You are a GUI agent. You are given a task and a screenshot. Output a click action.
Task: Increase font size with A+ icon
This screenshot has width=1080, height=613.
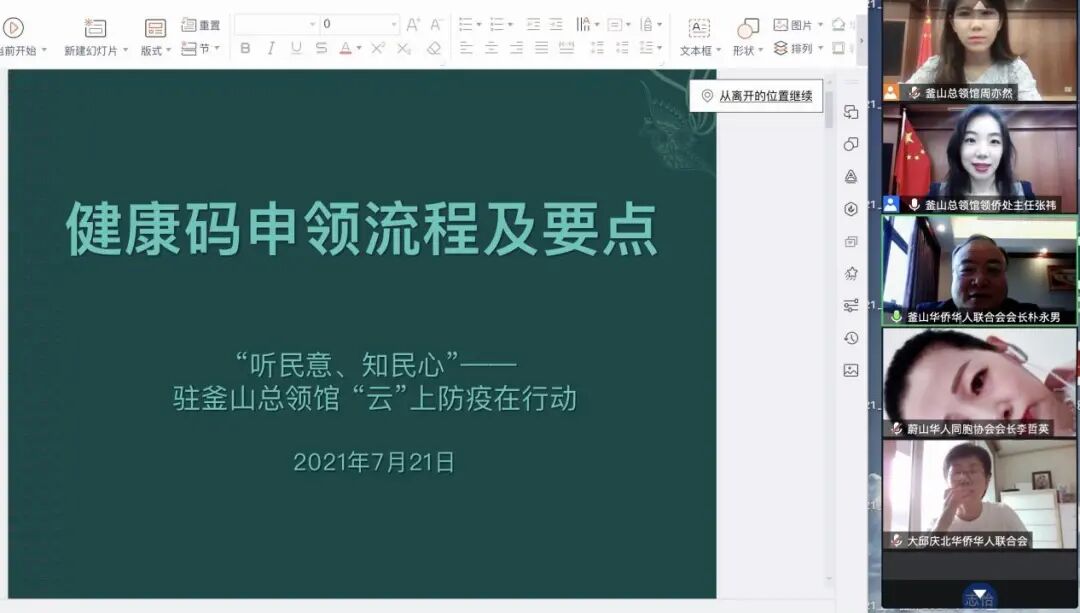(413, 25)
